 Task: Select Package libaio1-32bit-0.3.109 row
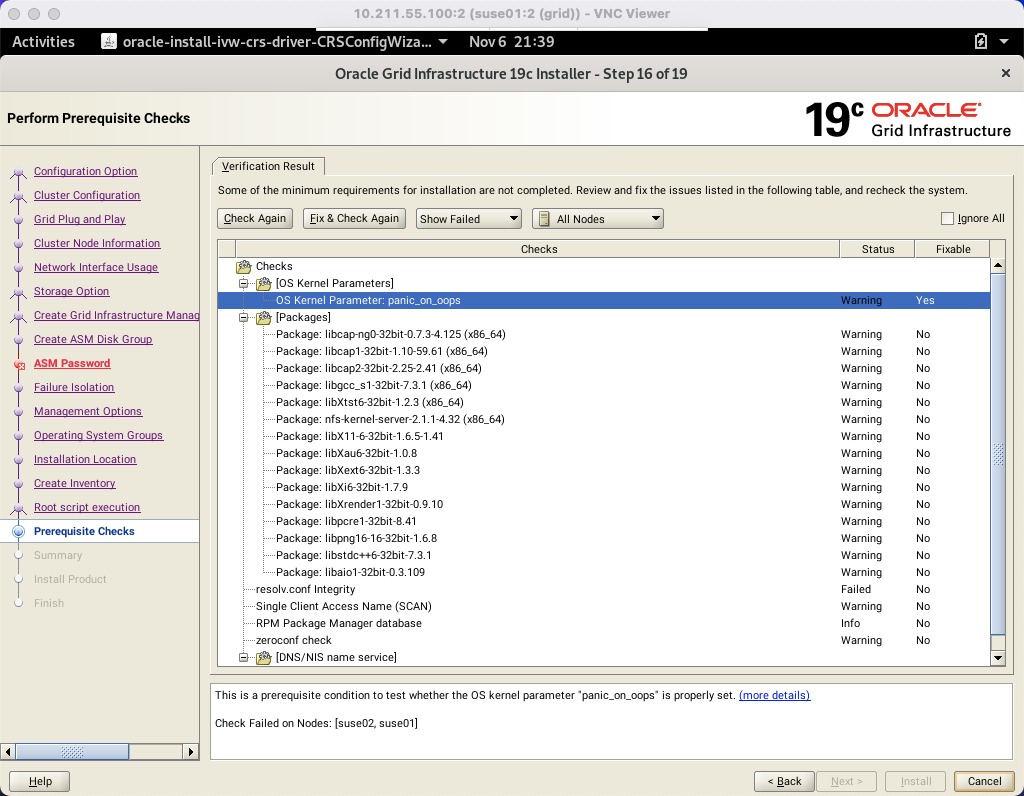(603, 573)
